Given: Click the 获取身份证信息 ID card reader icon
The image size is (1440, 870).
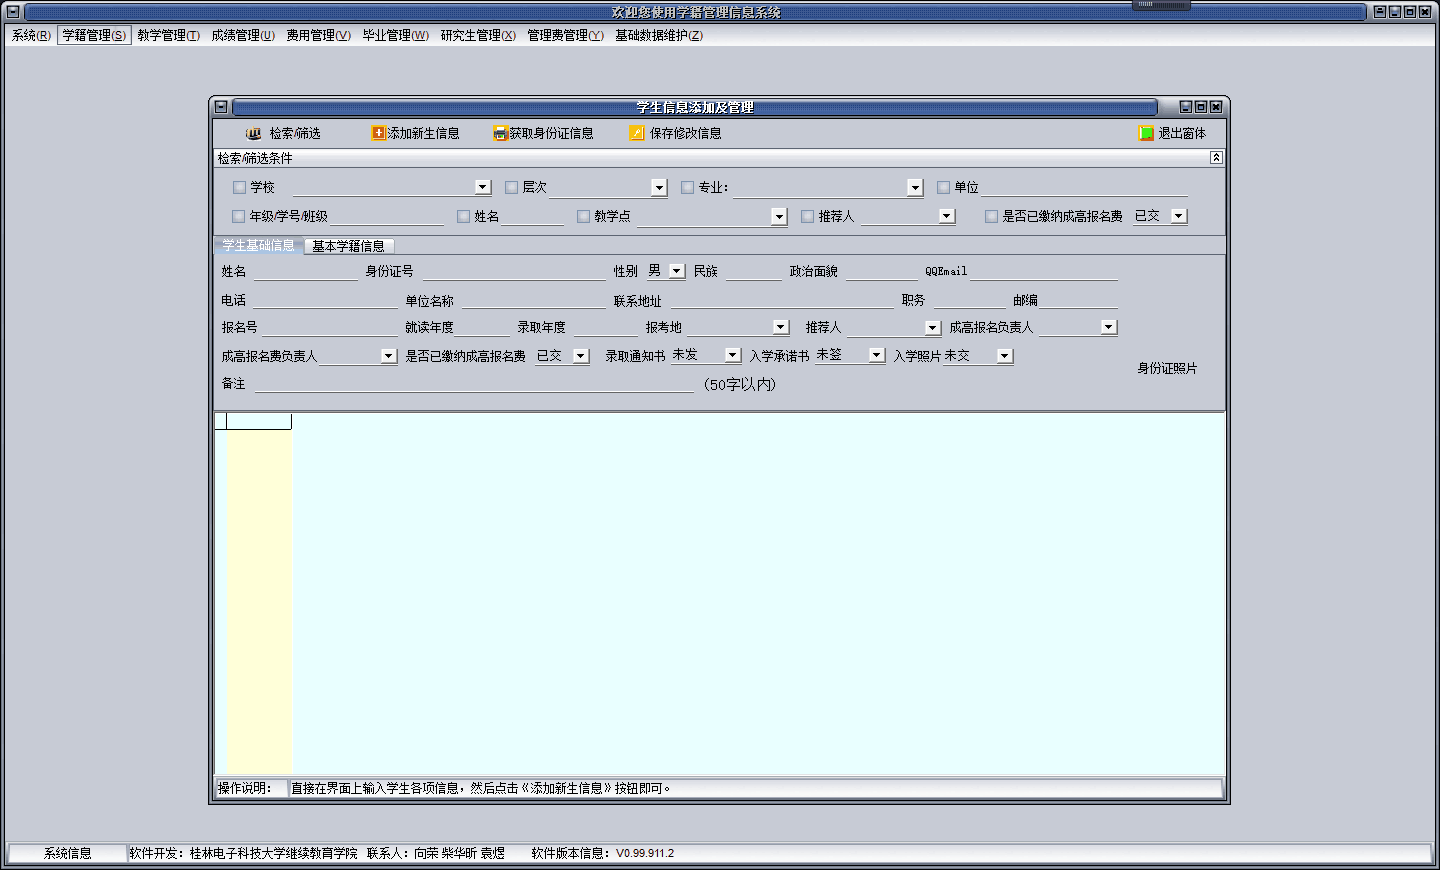Looking at the screenshot, I should (x=500, y=133).
